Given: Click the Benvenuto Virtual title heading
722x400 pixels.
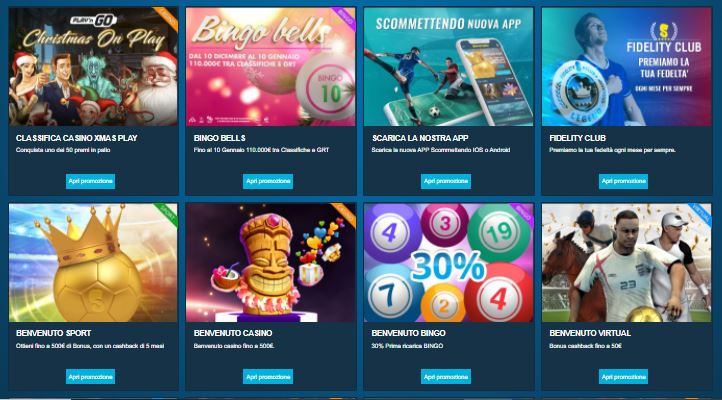Looking at the screenshot, I should click(x=590, y=333).
